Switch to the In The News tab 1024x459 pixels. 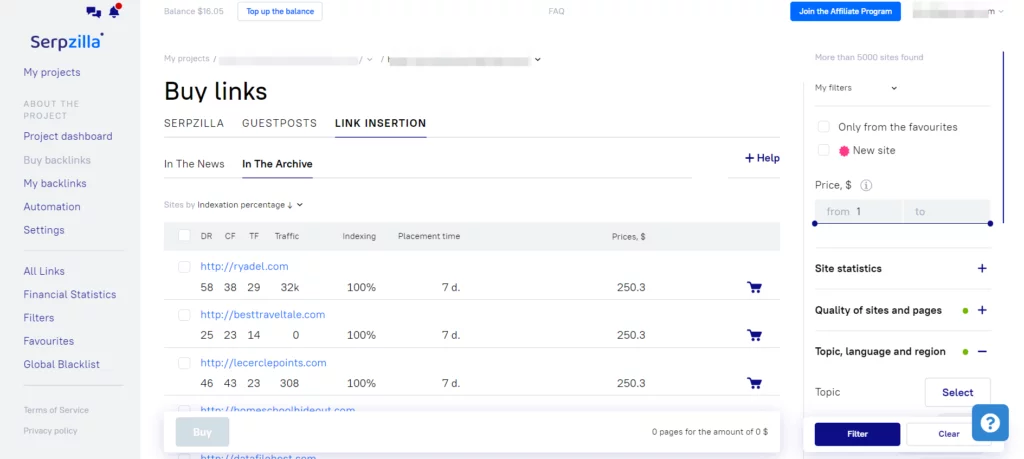tap(194, 164)
